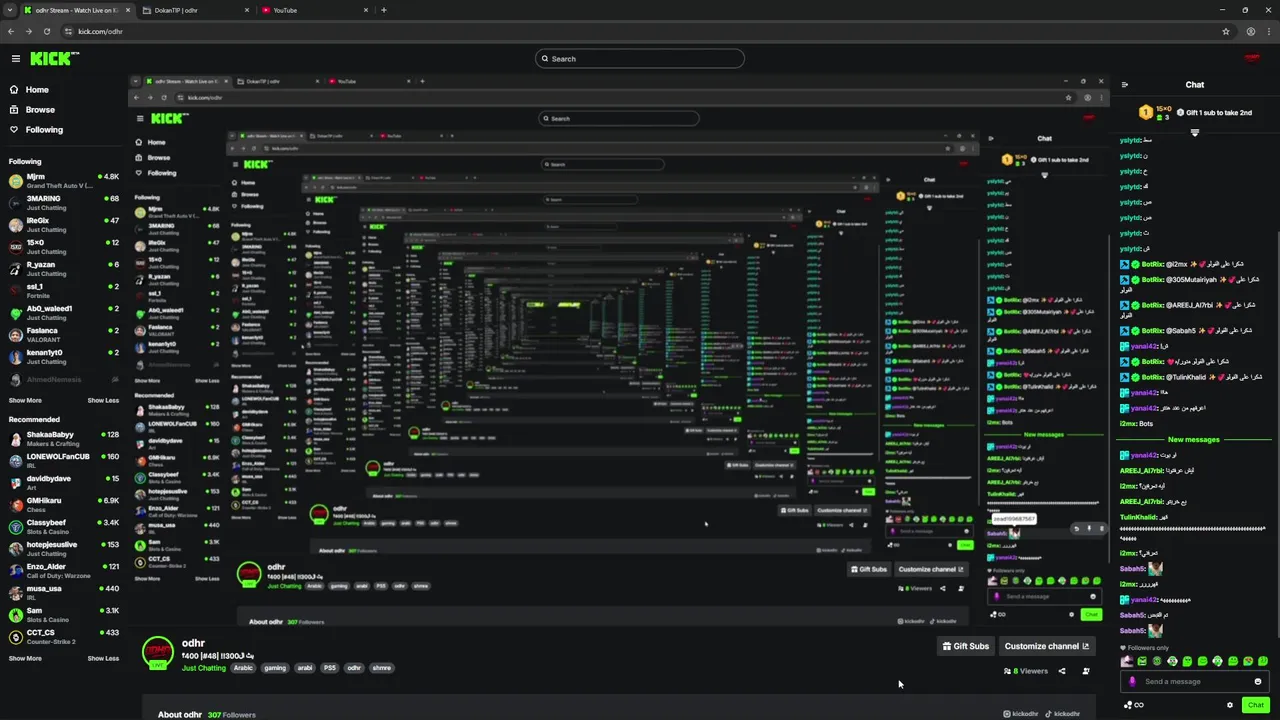Click the Gift Subs button
Viewport: 1280px width, 720px height.
pyautogui.click(x=965, y=646)
